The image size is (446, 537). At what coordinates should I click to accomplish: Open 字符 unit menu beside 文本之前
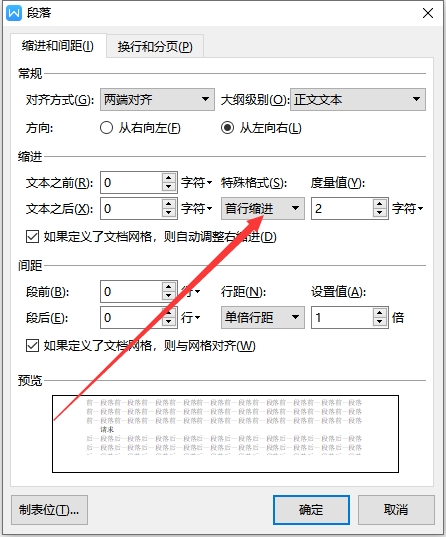pos(197,183)
